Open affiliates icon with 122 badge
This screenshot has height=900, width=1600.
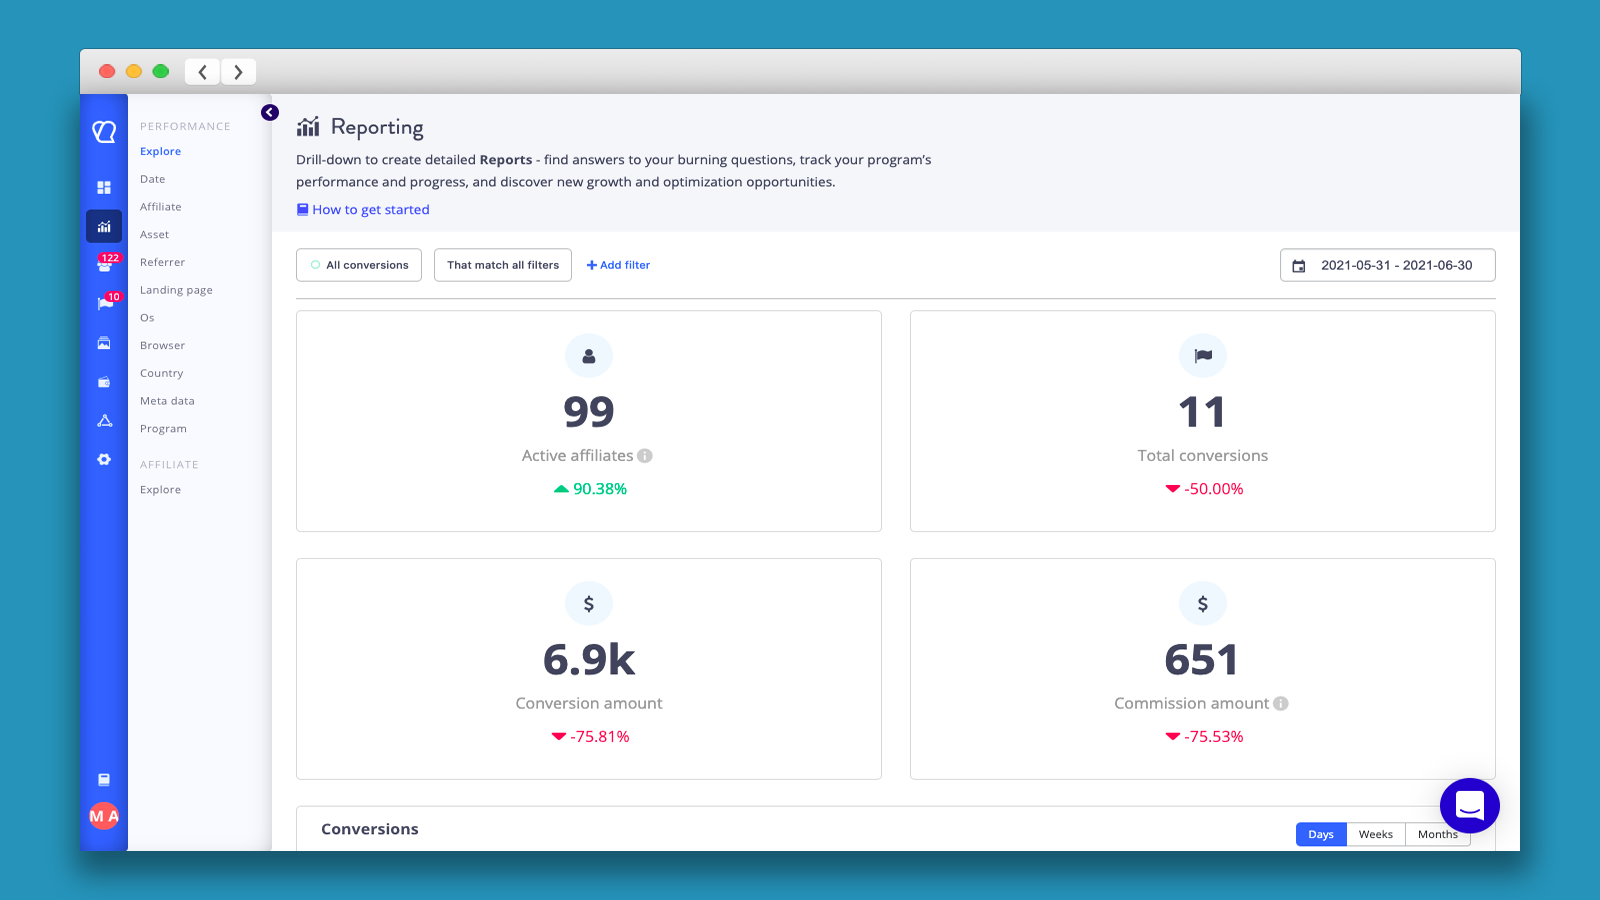(104, 265)
